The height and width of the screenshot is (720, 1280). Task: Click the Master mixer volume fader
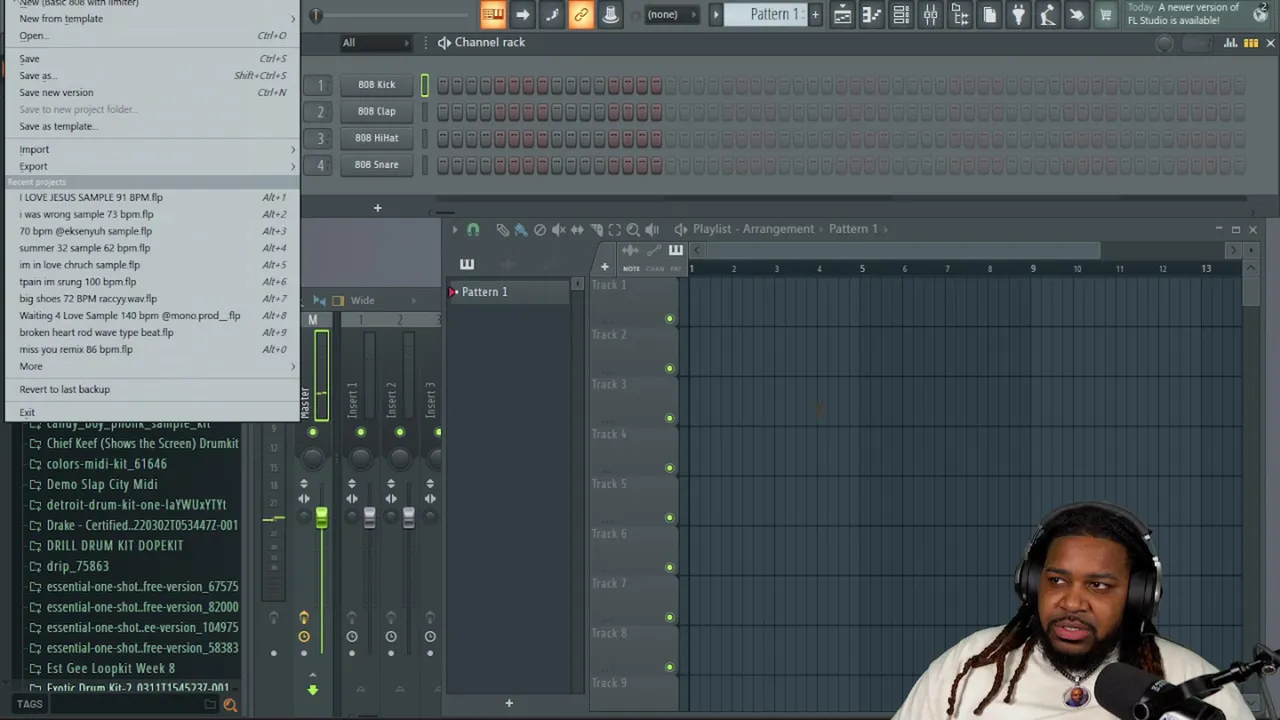tap(321, 518)
